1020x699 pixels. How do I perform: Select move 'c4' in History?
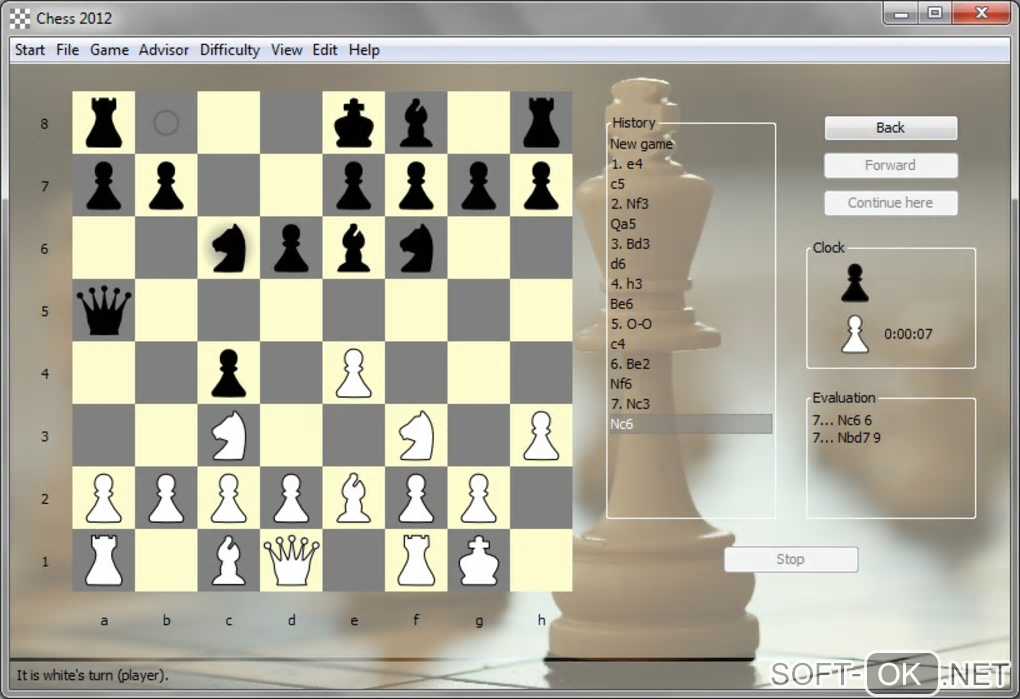690,344
